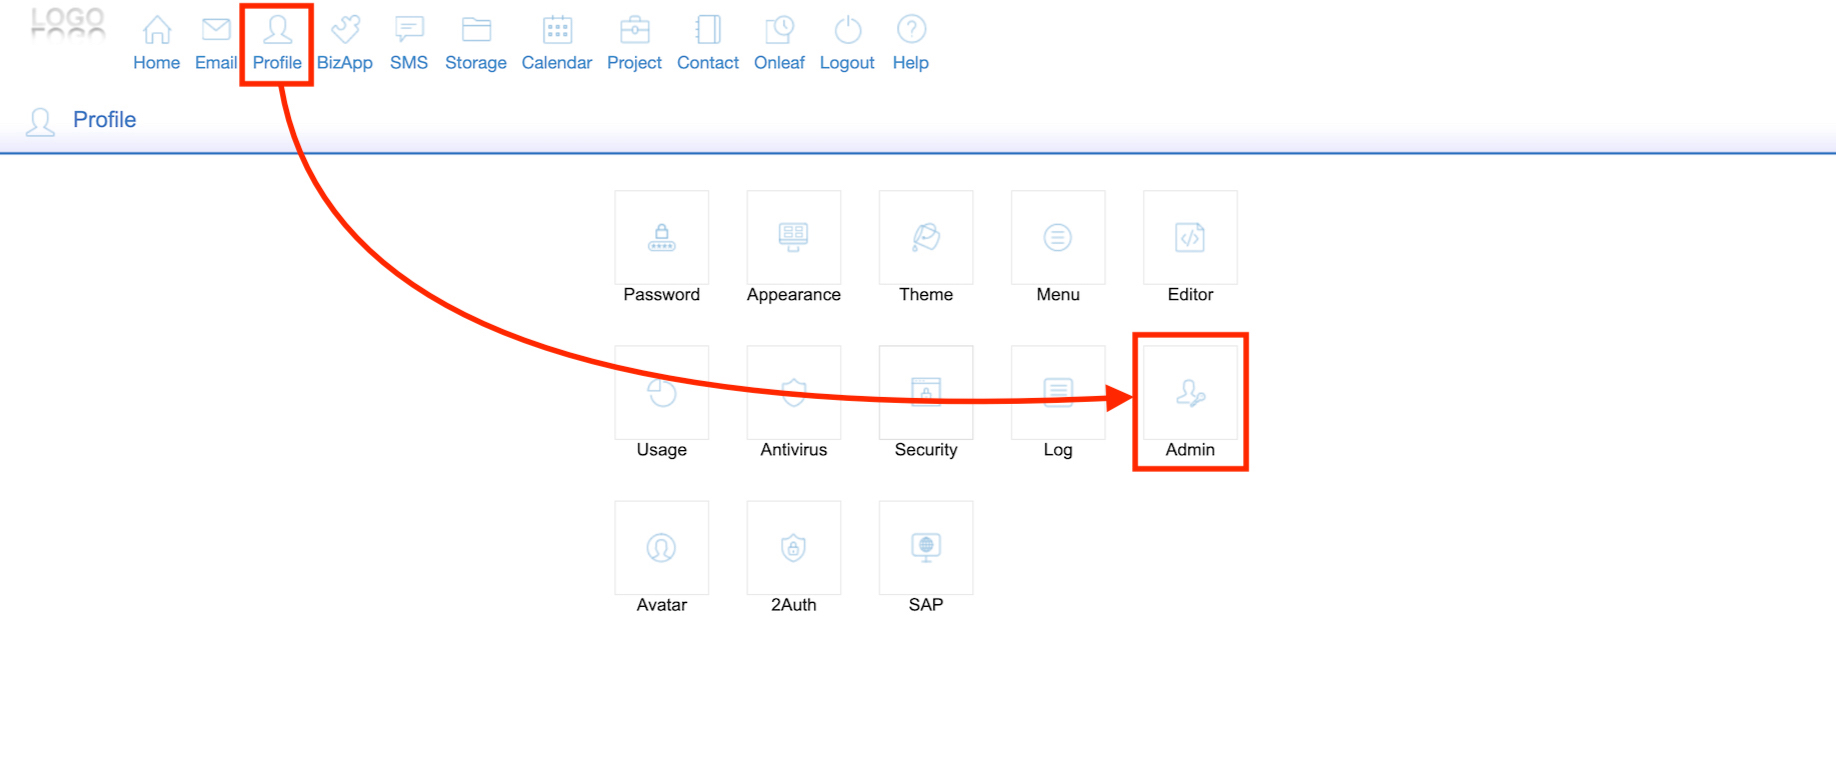Select Profile in the top menu
Image resolution: width=1836 pixels, height=782 pixels.
point(277,43)
